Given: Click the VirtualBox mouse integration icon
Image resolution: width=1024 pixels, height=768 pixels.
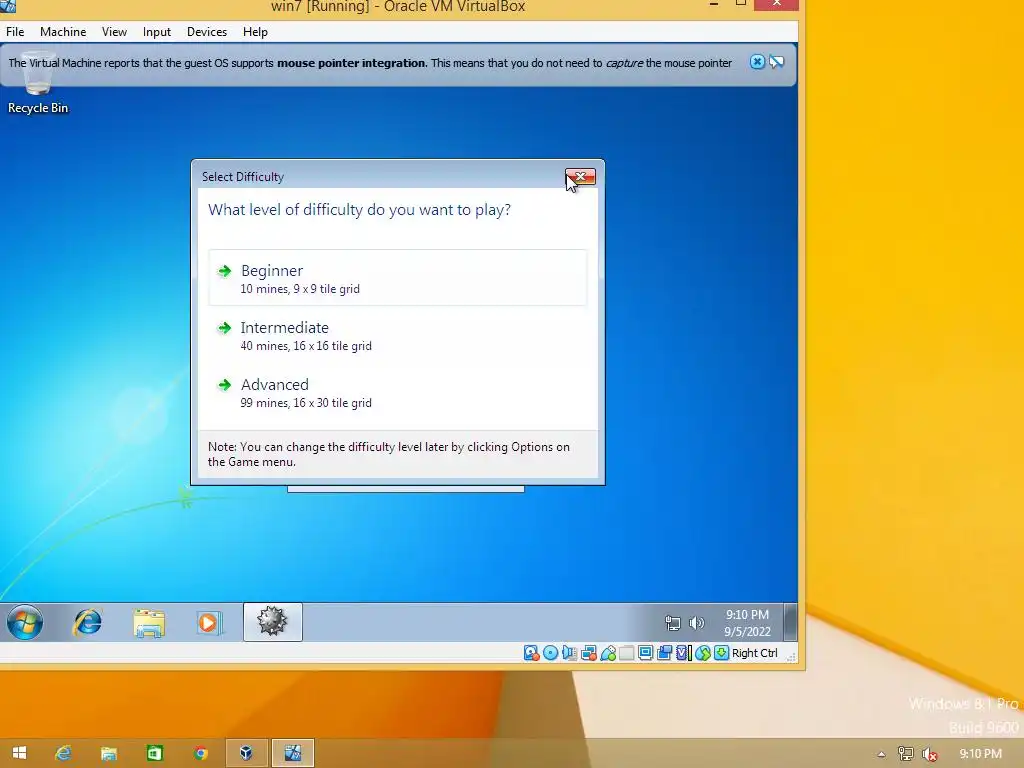Looking at the screenshot, I should pyautogui.click(x=703, y=653).
